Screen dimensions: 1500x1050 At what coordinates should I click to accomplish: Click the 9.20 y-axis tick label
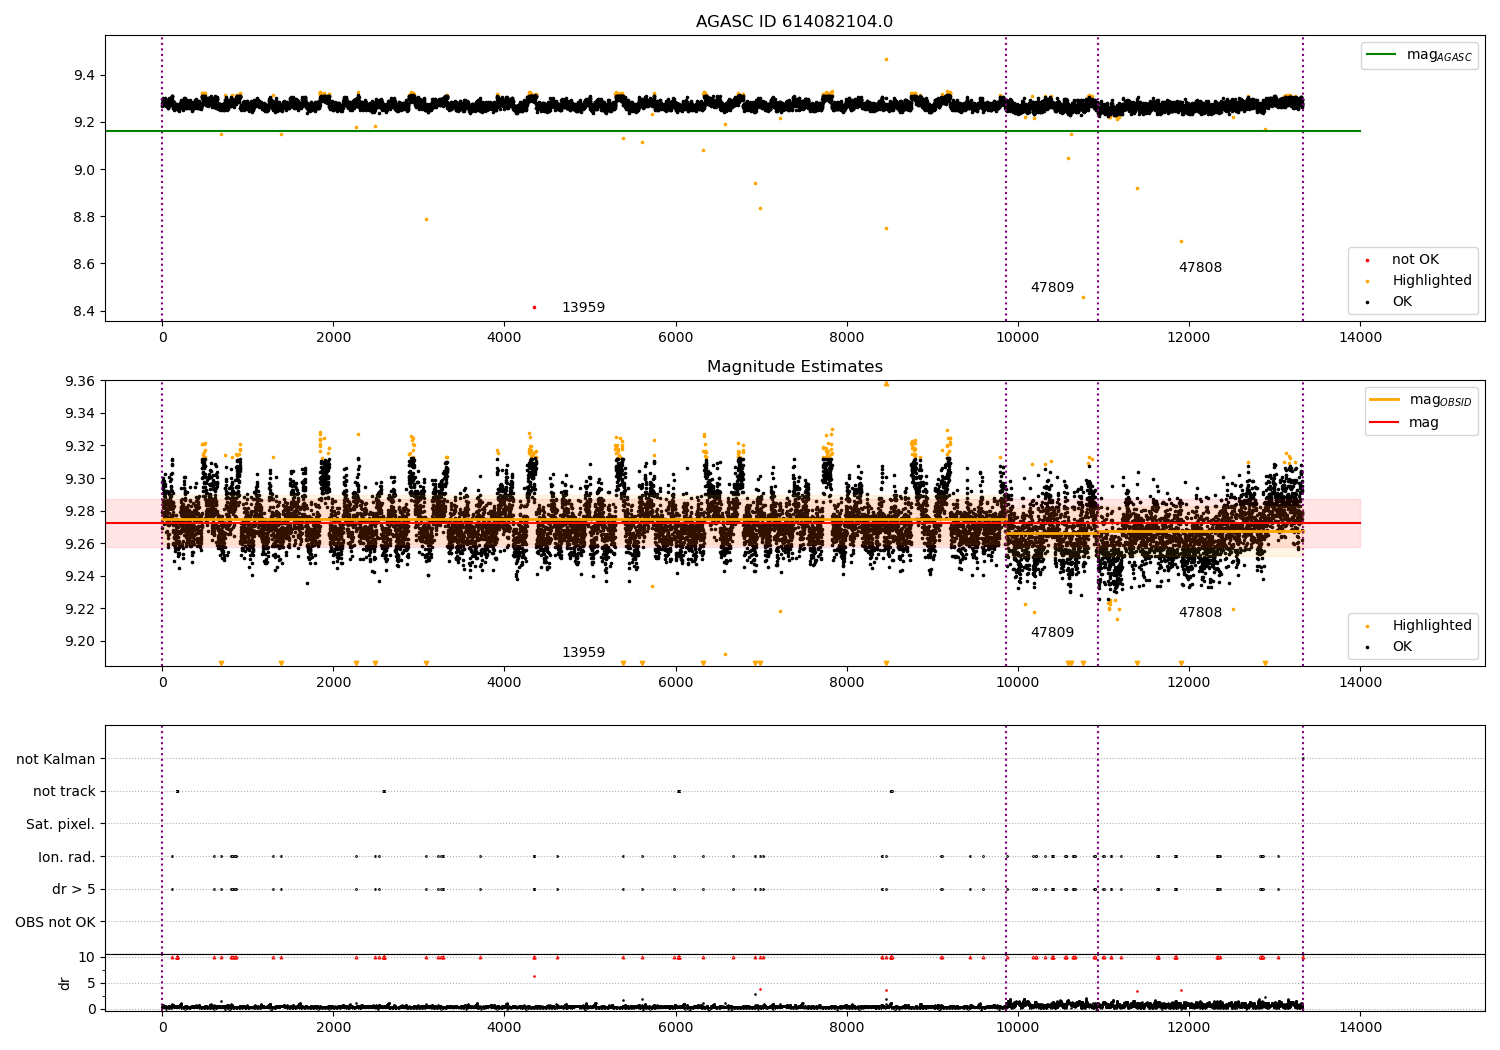pyautogui.click(x=80, y=642)
